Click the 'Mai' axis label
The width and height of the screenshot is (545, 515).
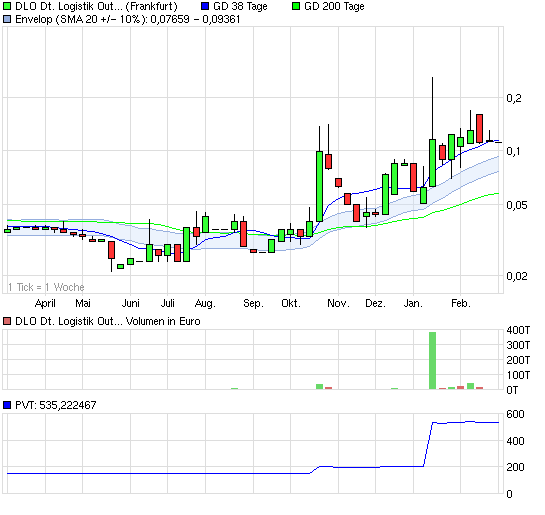point(83,303)
